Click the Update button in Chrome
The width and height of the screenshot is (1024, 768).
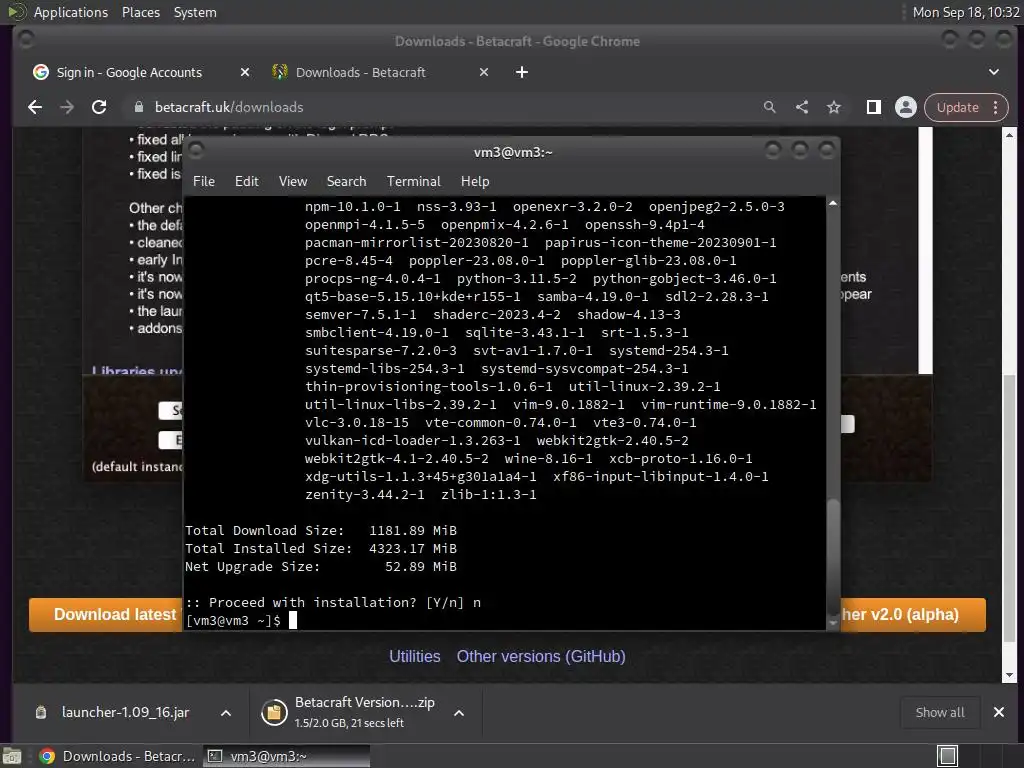coord(957,107)
